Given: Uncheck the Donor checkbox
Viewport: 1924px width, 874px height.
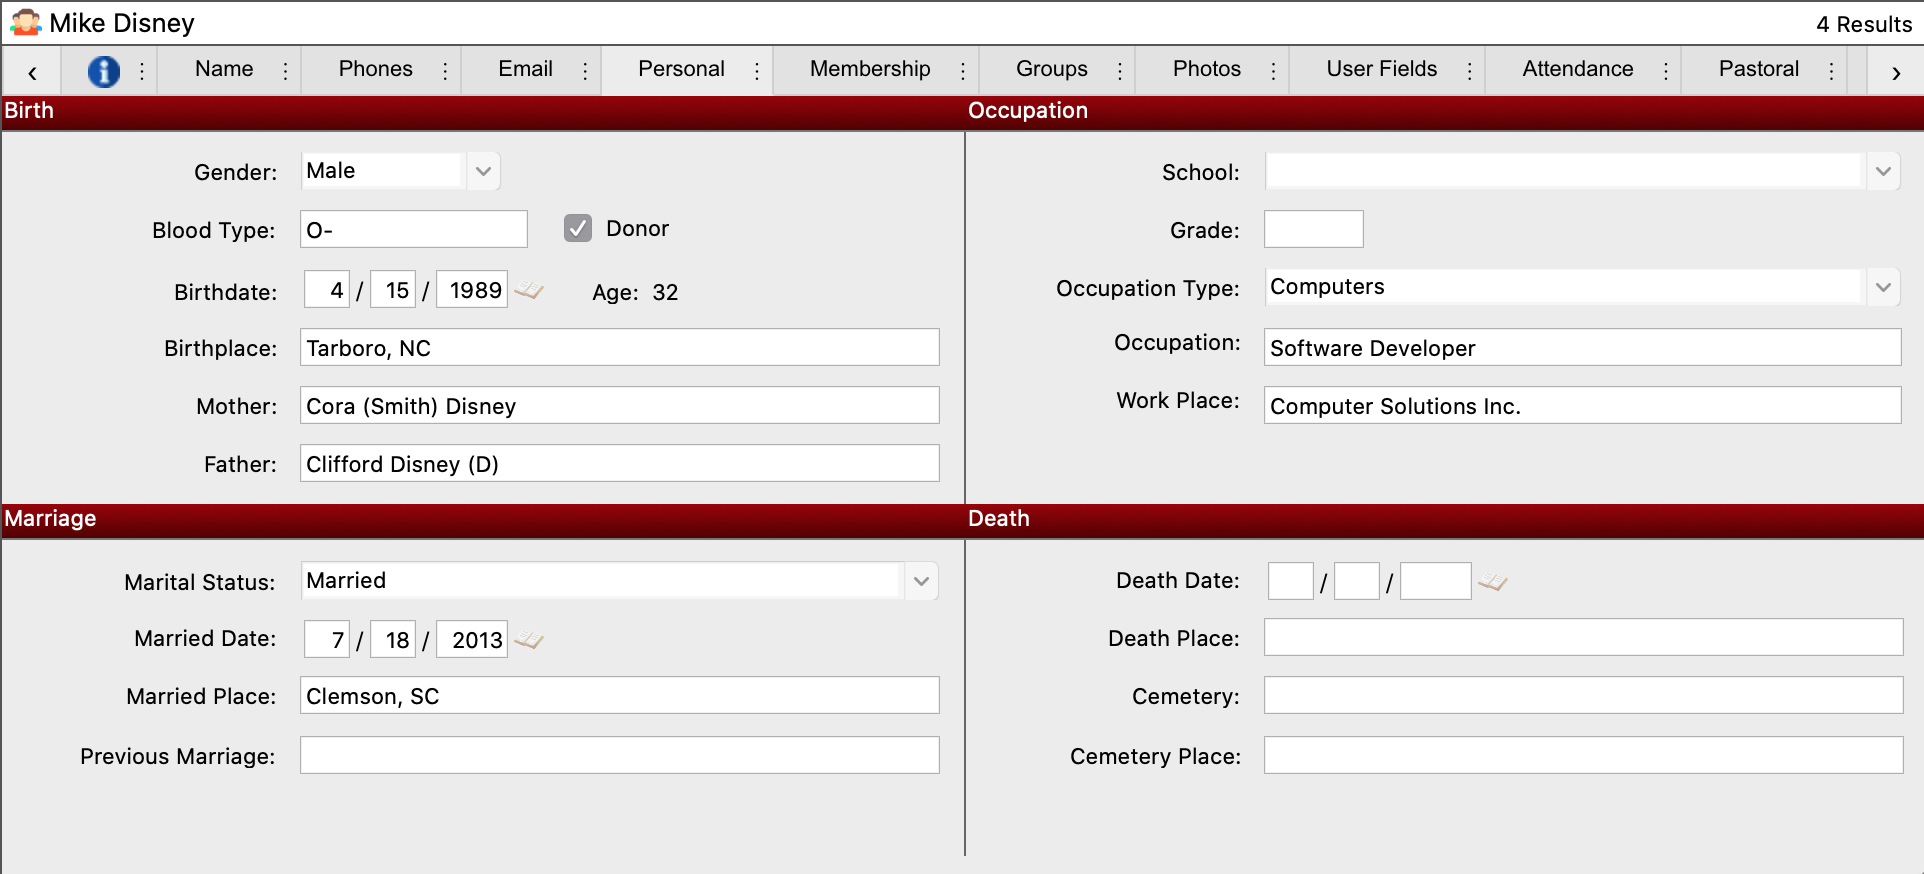Looking at the screenshot, I should 578,229.
